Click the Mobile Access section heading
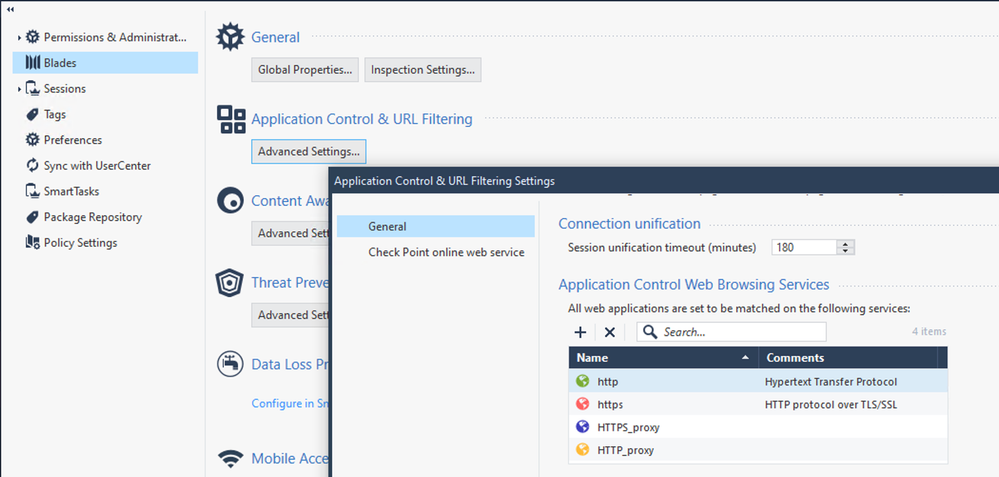 (x=290, y=459)
